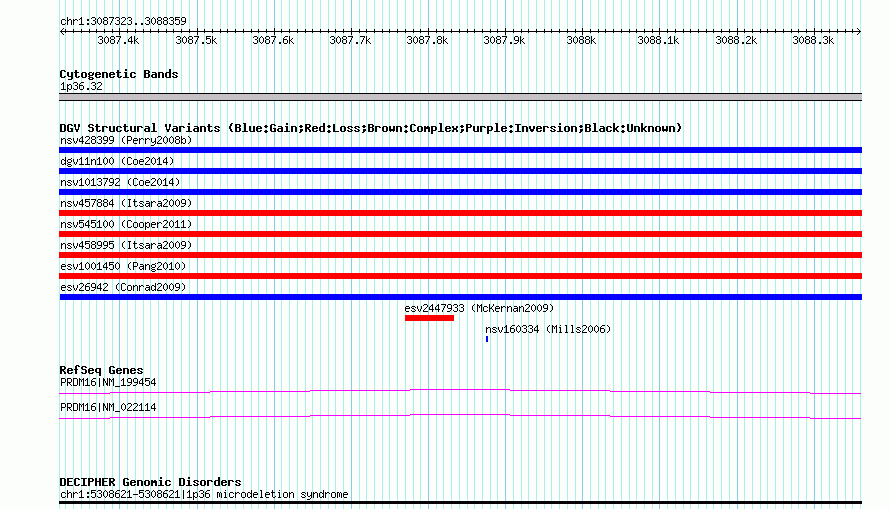Open the 1p36 microdeletion syndrome entry
Image resolution: width=890 pixels, height=509 pixels.
coord(204,494)
